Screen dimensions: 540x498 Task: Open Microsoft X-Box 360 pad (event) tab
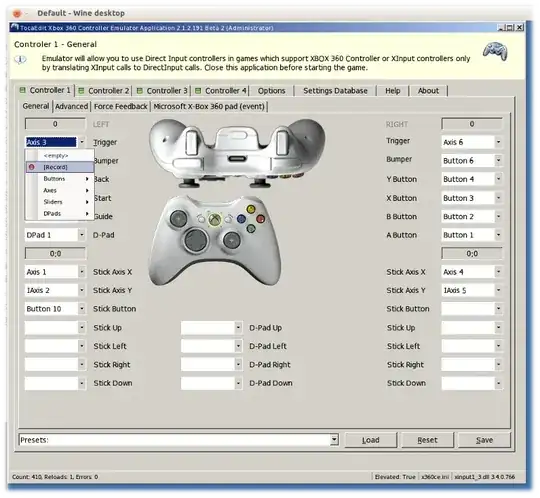209,106
